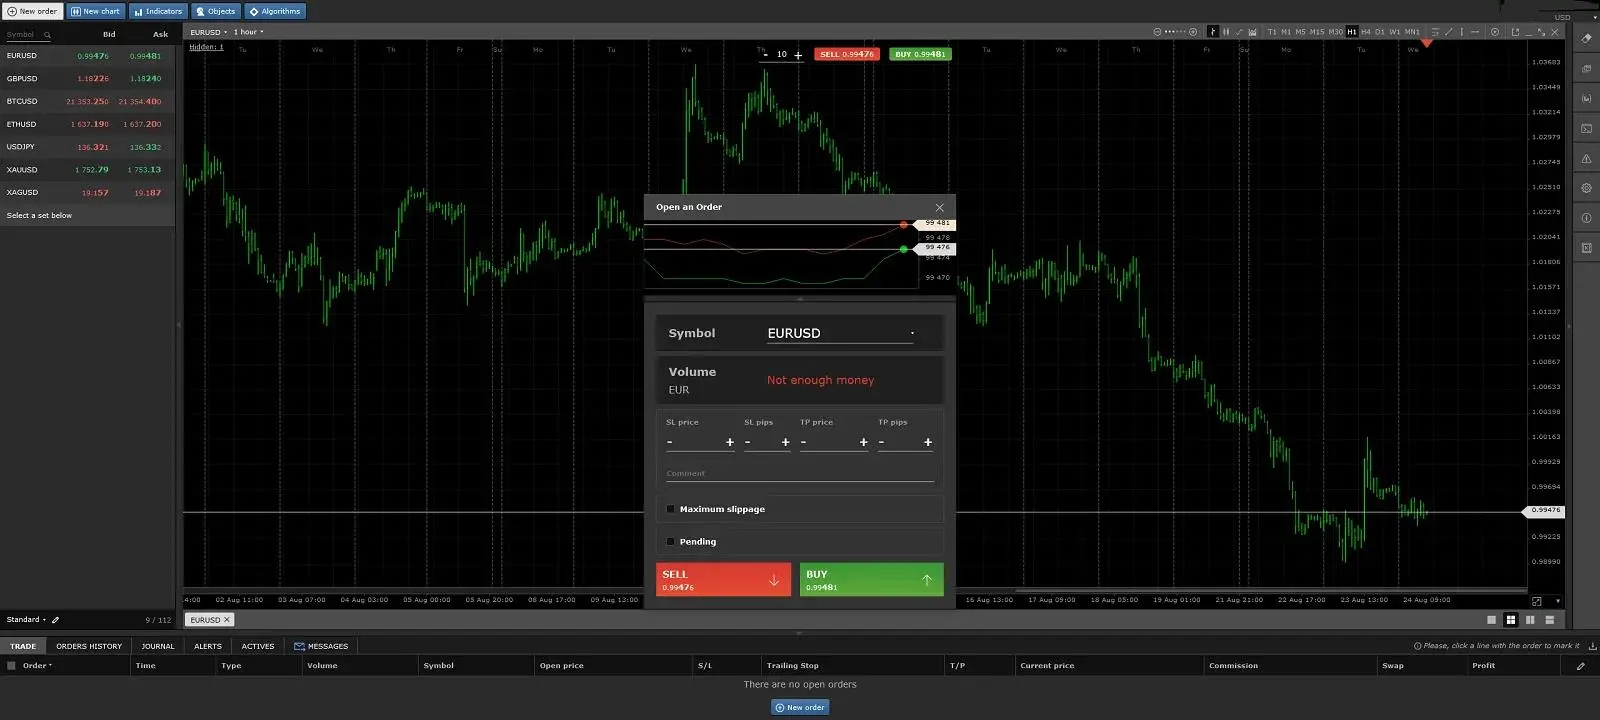Open the warning alerts icon in right sidebar
The image size is (1600, 720).
click(1586, 159)
